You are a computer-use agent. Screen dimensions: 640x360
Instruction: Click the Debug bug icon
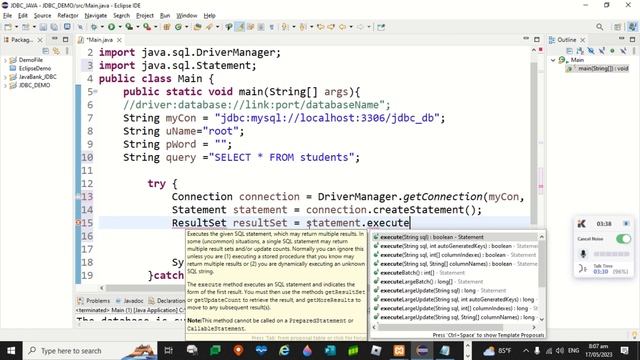[x=94, y=27]
